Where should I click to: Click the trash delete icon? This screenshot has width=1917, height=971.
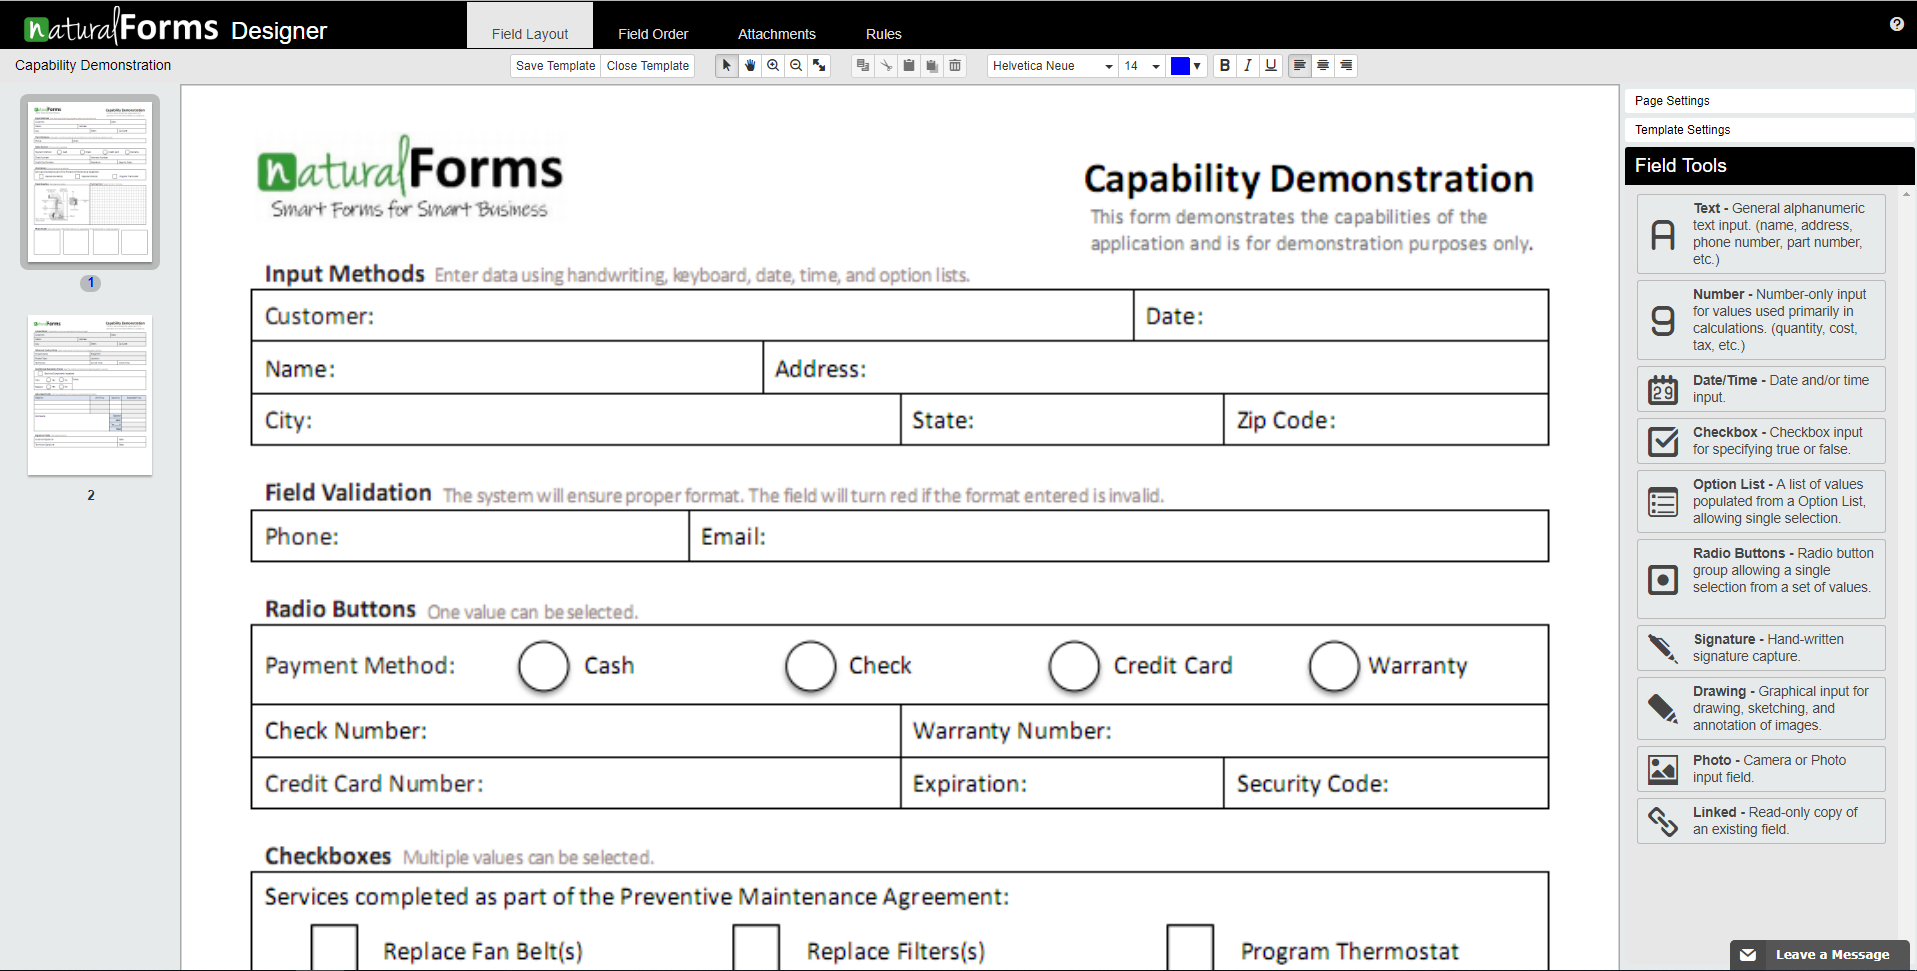point(955,65)
